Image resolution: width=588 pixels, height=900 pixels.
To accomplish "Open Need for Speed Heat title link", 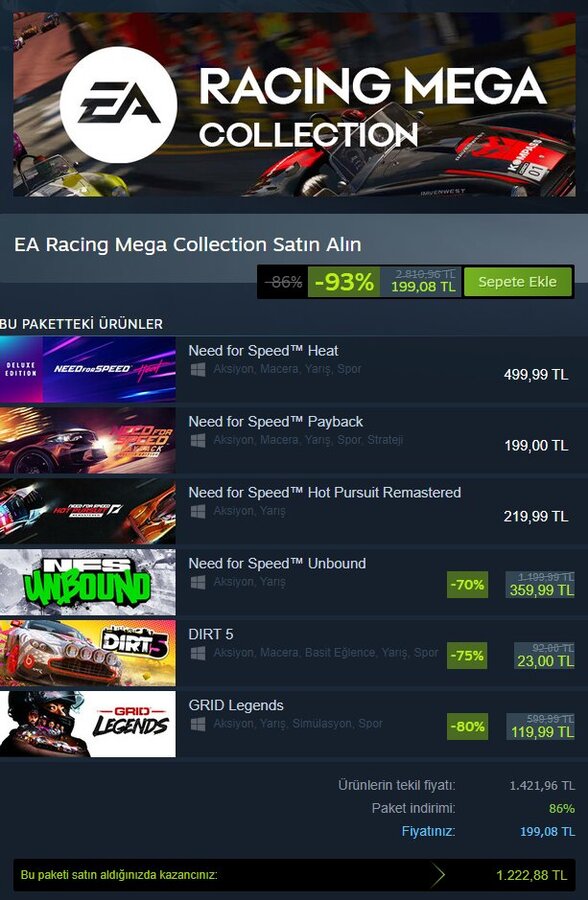I will click(263, 351).
